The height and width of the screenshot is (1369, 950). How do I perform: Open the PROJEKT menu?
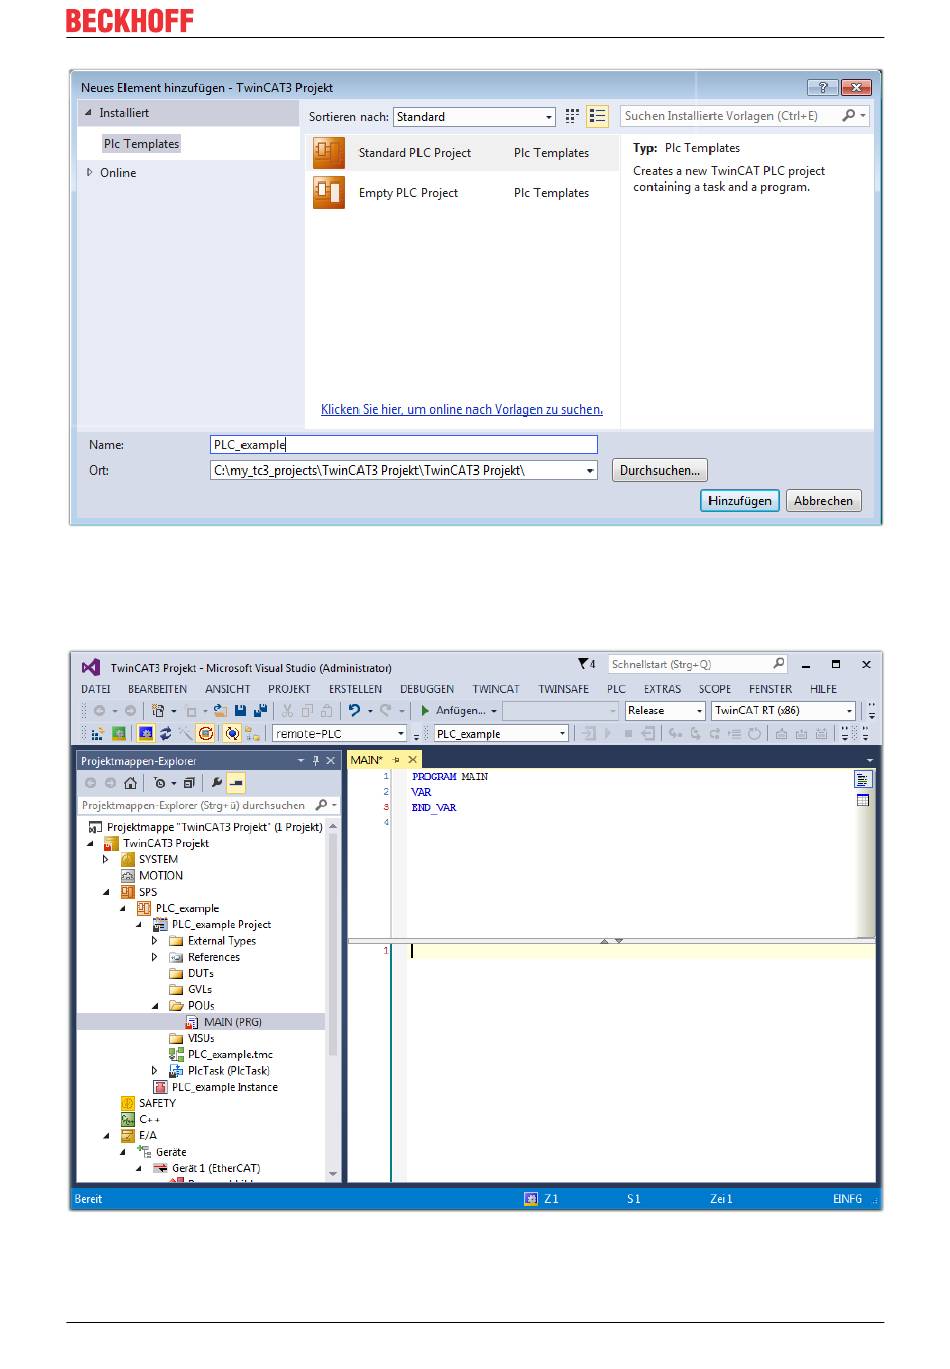tap(289, 689)
